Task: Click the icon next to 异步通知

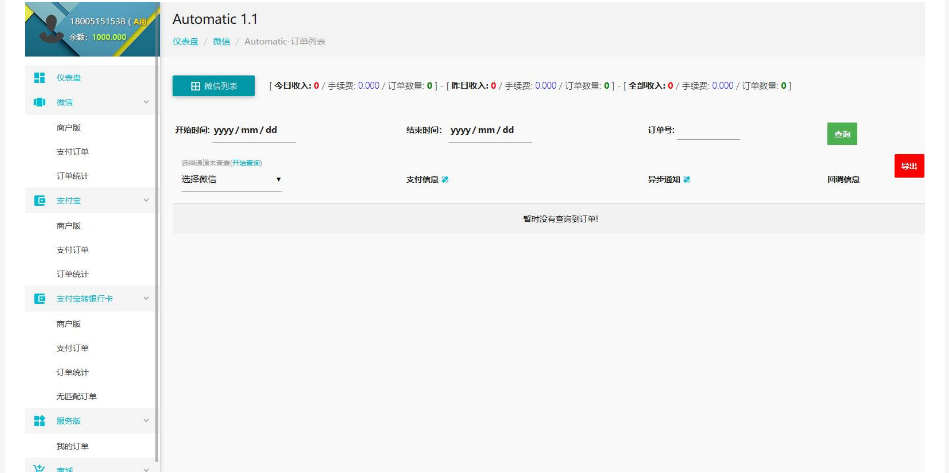Action: point(687,180)
